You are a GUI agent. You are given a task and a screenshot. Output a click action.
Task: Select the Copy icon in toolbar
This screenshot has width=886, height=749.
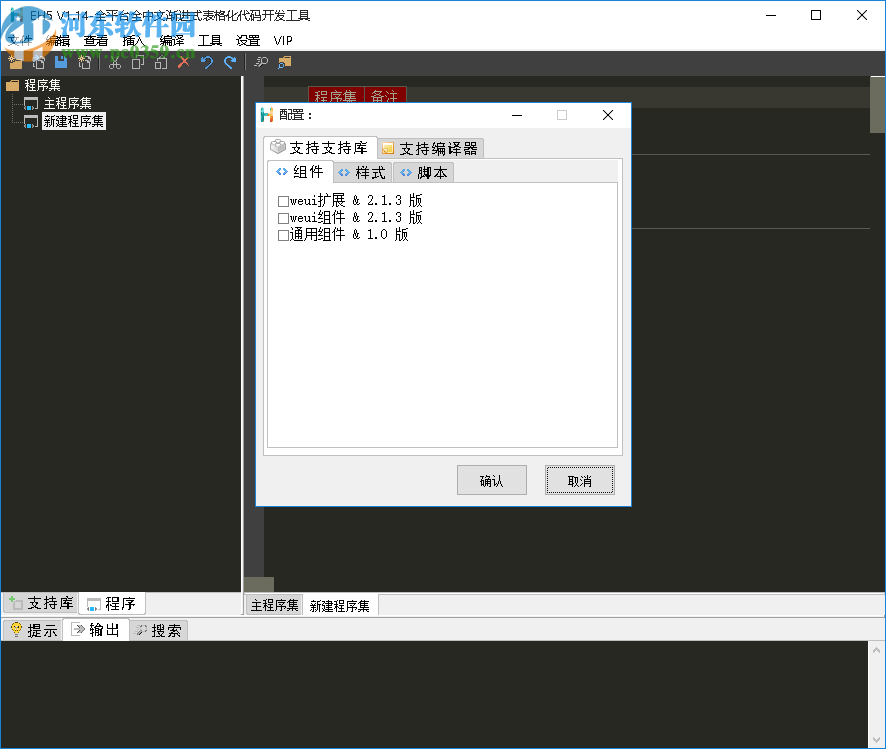tap(137, 62)
